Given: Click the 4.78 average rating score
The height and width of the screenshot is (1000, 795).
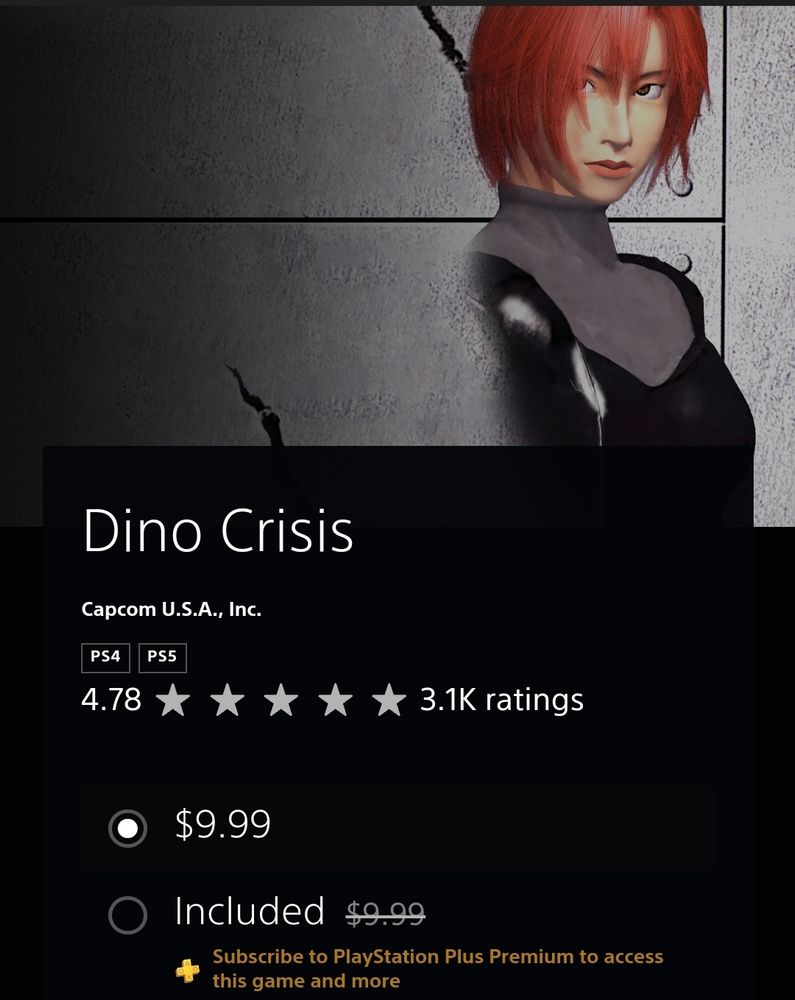Looking at the screenshot, I should (x=111, y=700).
